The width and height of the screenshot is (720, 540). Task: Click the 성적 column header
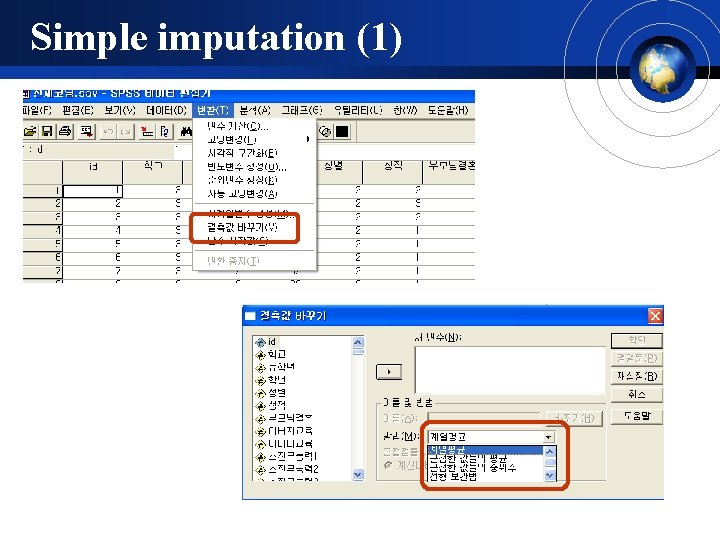pos(393,172)
